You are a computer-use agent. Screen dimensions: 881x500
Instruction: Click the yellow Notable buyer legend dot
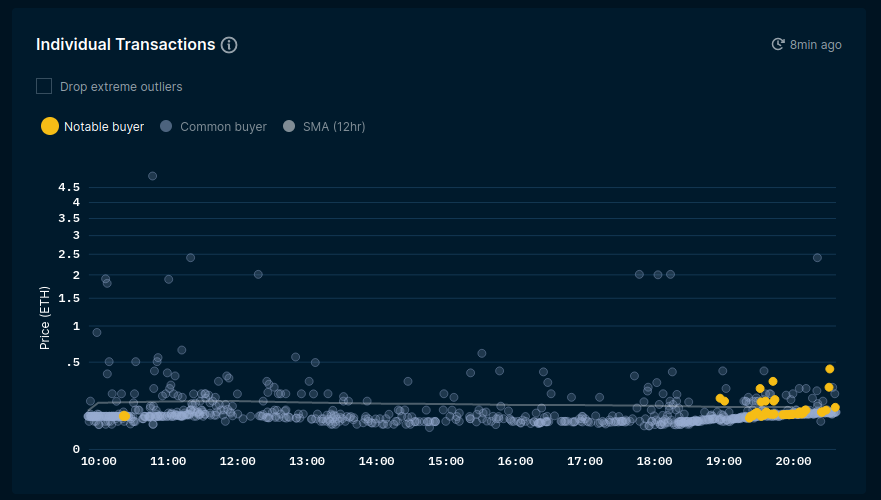[x=50, y=126]
